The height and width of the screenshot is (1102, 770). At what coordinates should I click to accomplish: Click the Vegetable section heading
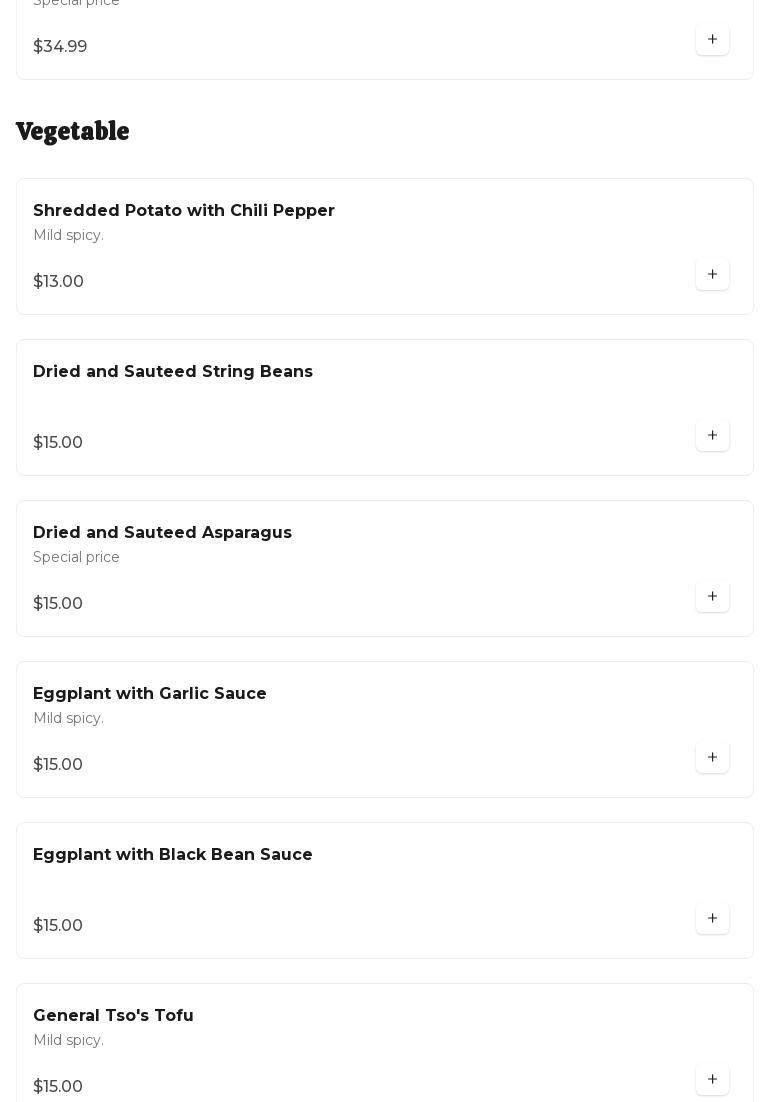[x=73, y=132]
